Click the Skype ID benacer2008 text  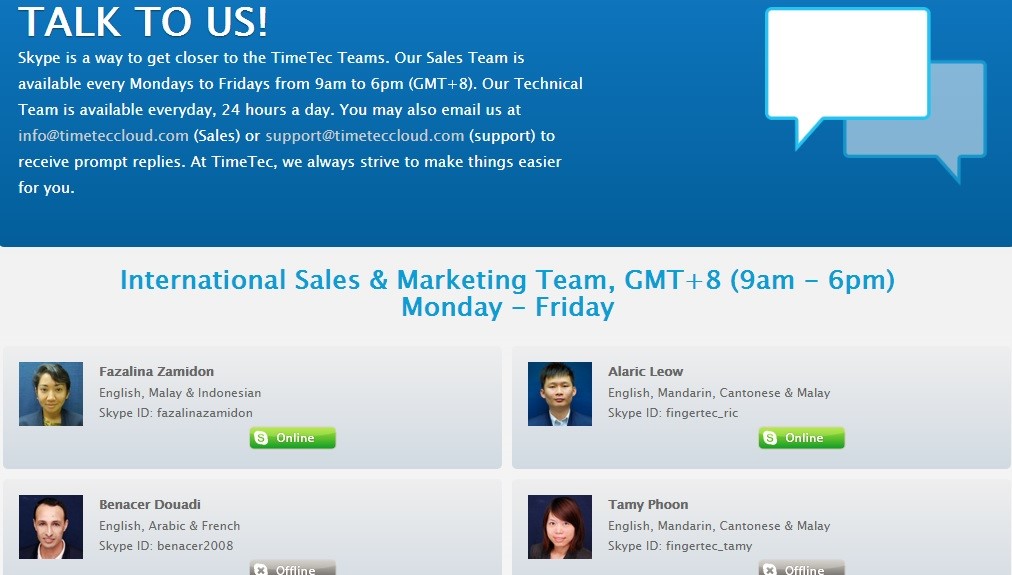coord(166,546)
